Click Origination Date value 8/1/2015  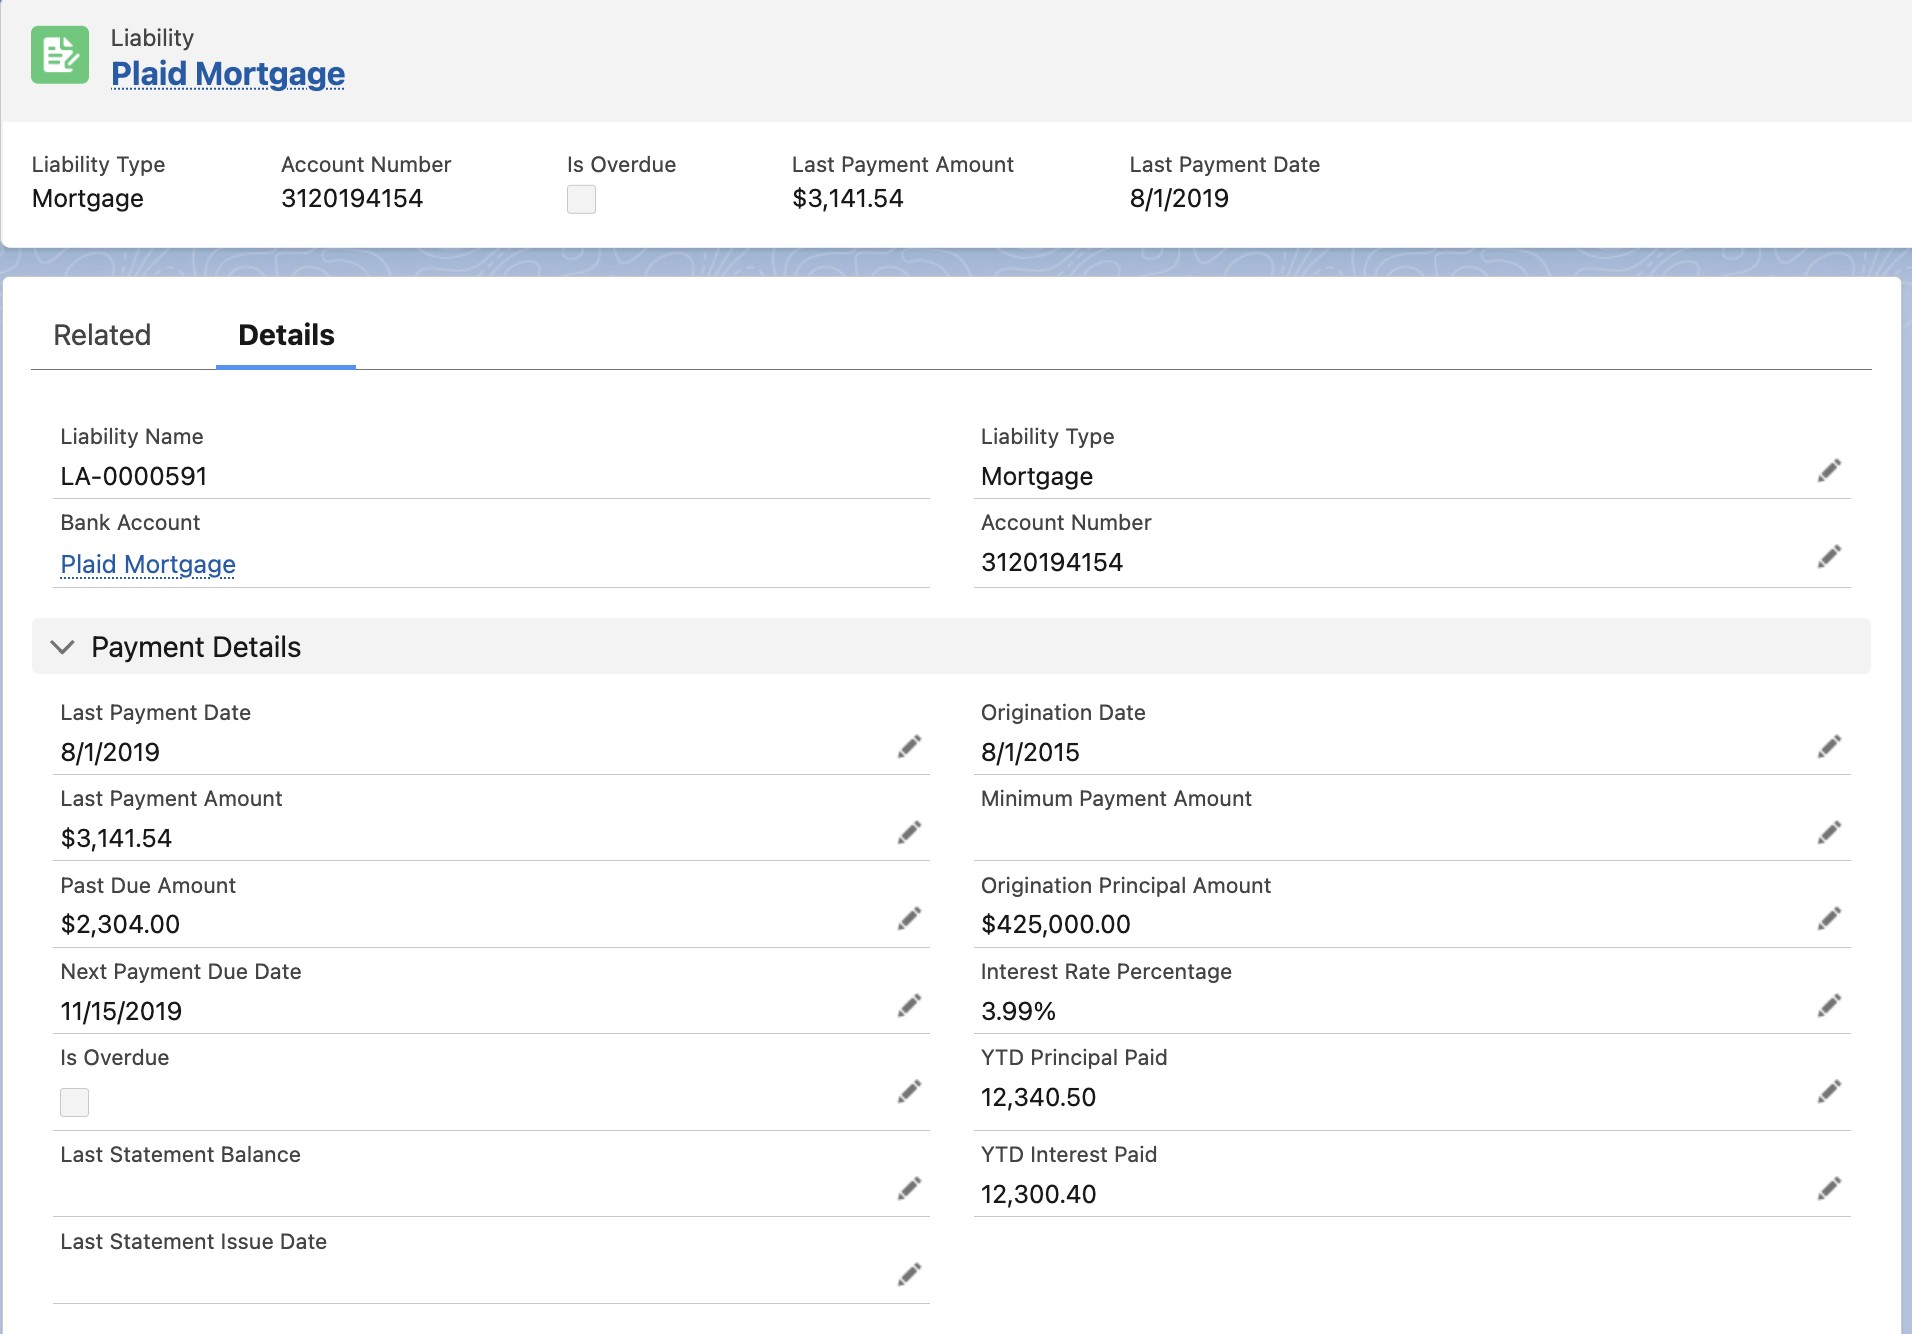click(1030, 752)
